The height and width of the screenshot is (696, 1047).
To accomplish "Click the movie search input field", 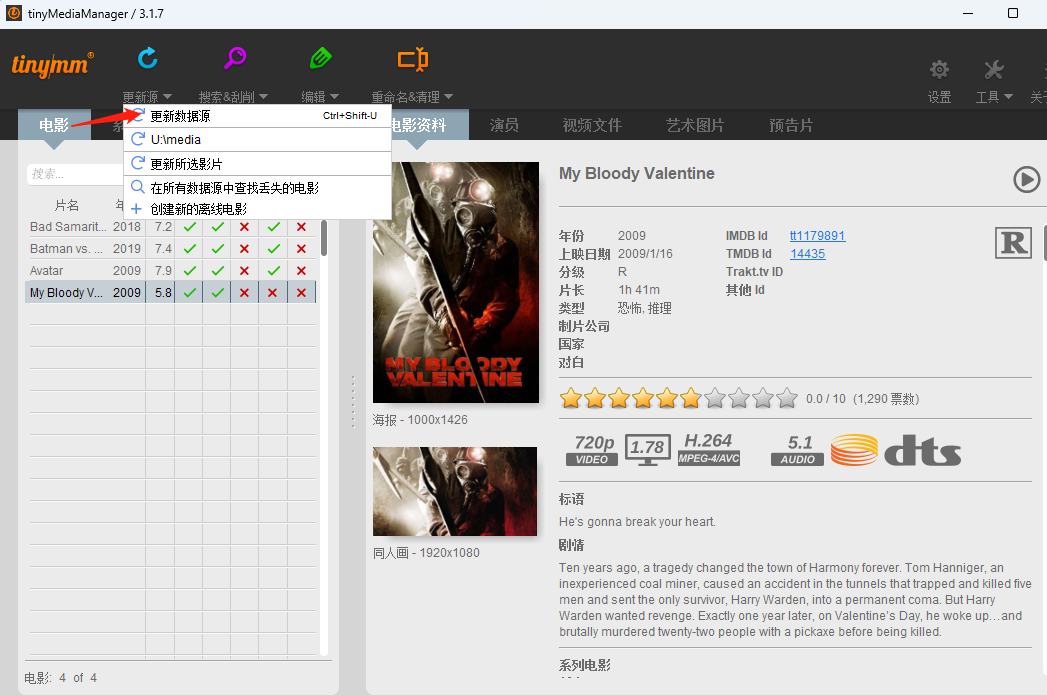I will click(75, 174).
